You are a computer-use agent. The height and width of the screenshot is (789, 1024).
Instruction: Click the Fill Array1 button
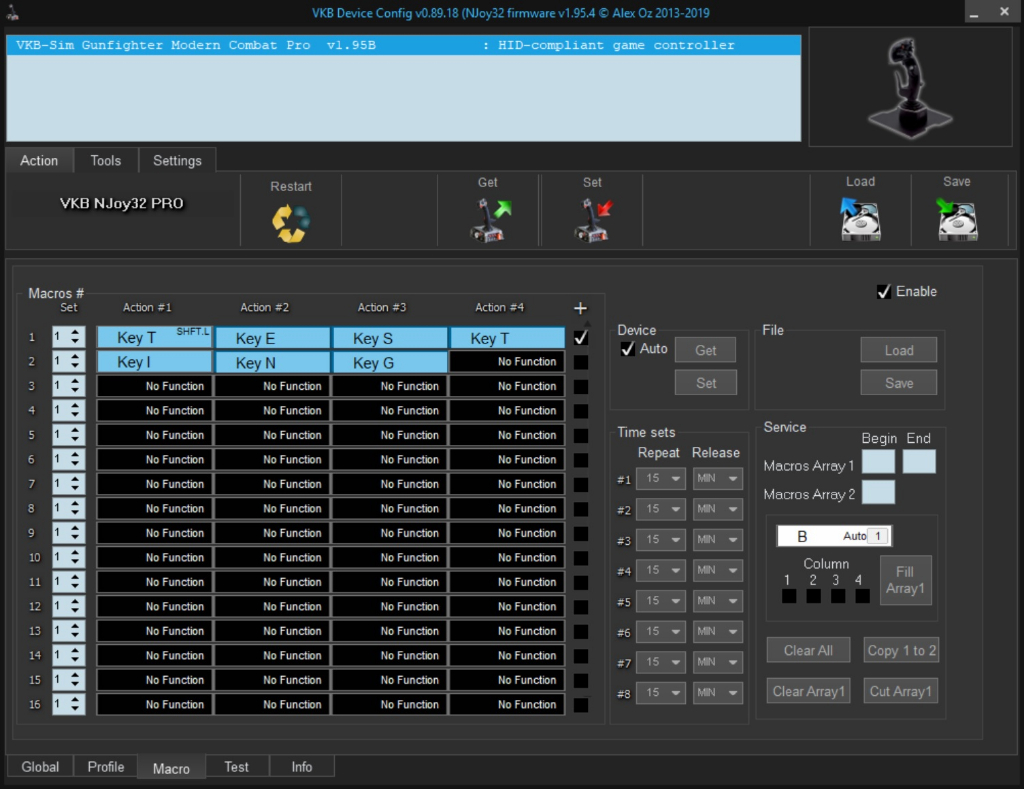pos(905,580)
